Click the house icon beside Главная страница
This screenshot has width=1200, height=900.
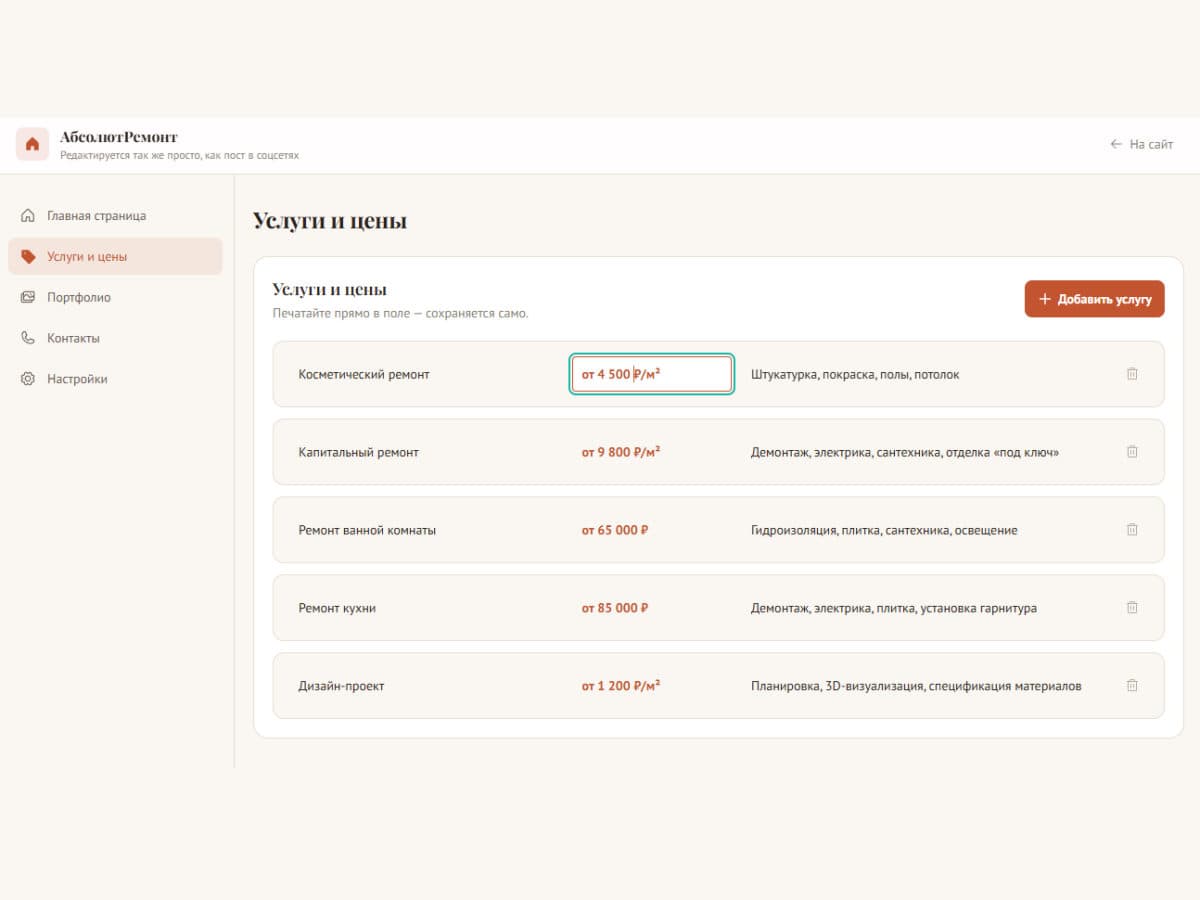[28, 215]
